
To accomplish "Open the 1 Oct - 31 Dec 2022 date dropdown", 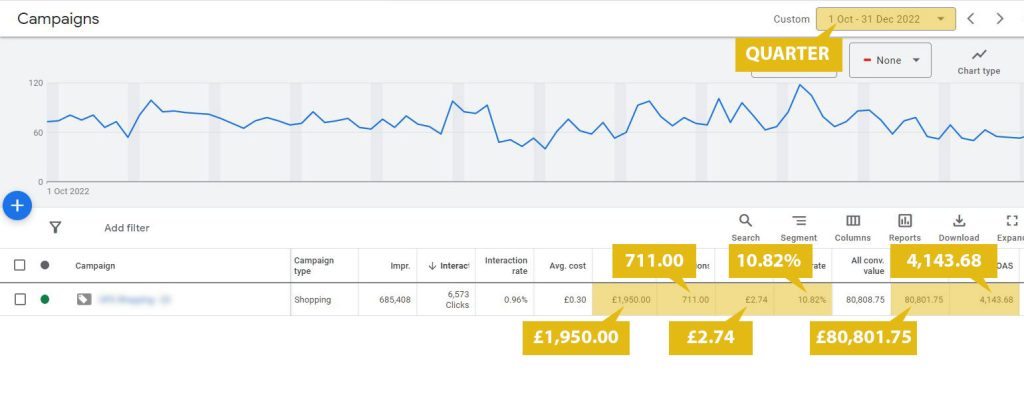I will [x=886, y=19].
